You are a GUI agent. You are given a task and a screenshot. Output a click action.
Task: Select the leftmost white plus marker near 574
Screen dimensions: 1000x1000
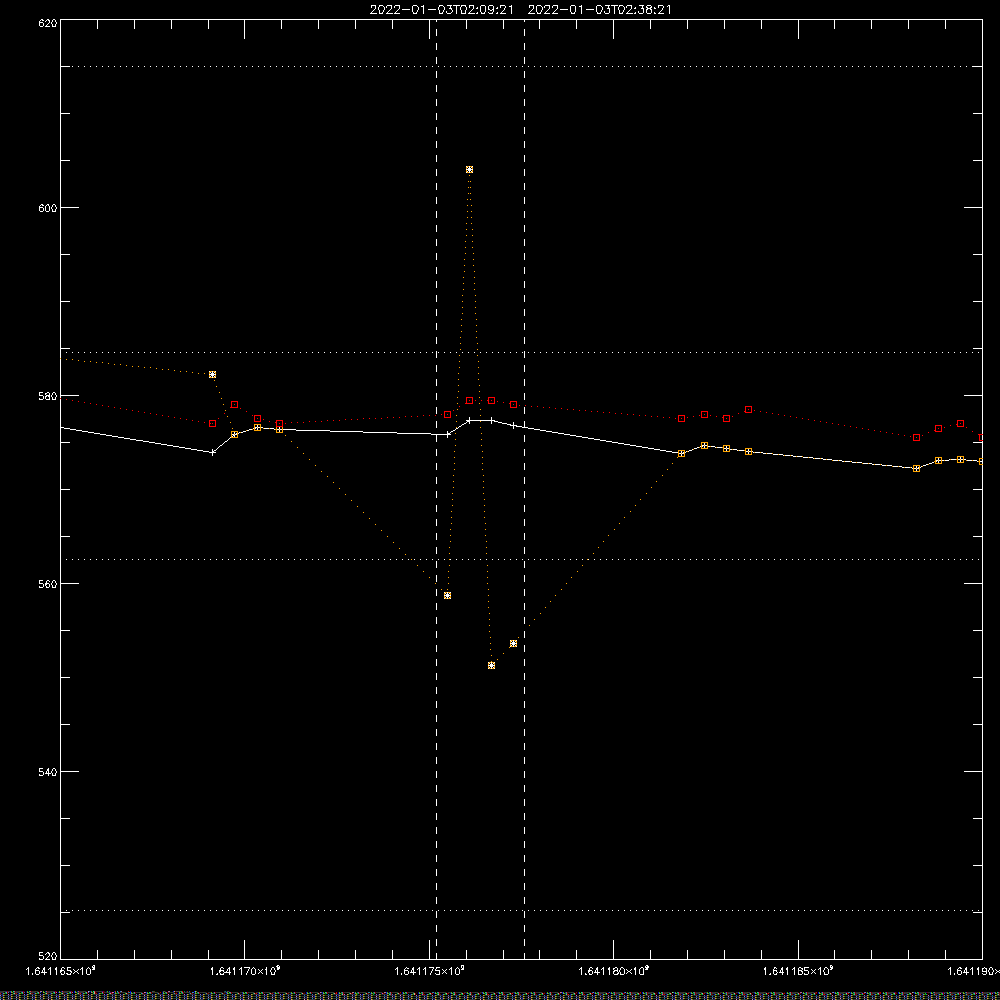click(x=212, y=452)
